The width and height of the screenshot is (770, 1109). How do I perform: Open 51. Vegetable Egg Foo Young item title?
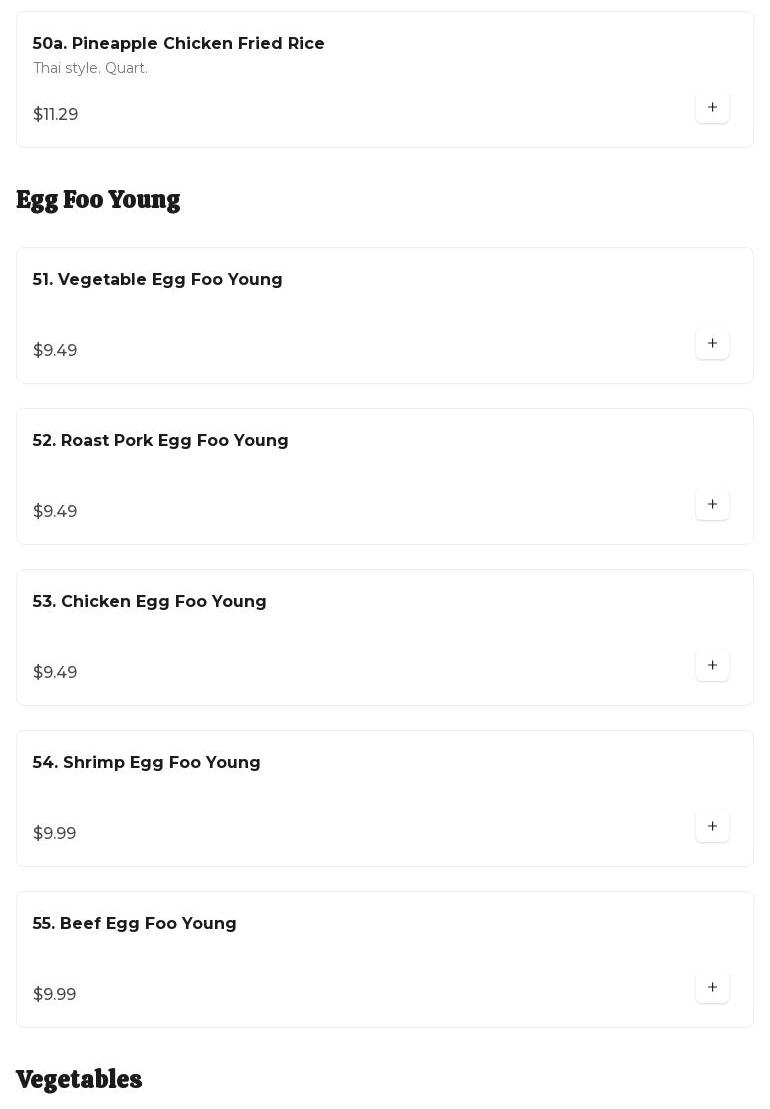pos(158,280)
